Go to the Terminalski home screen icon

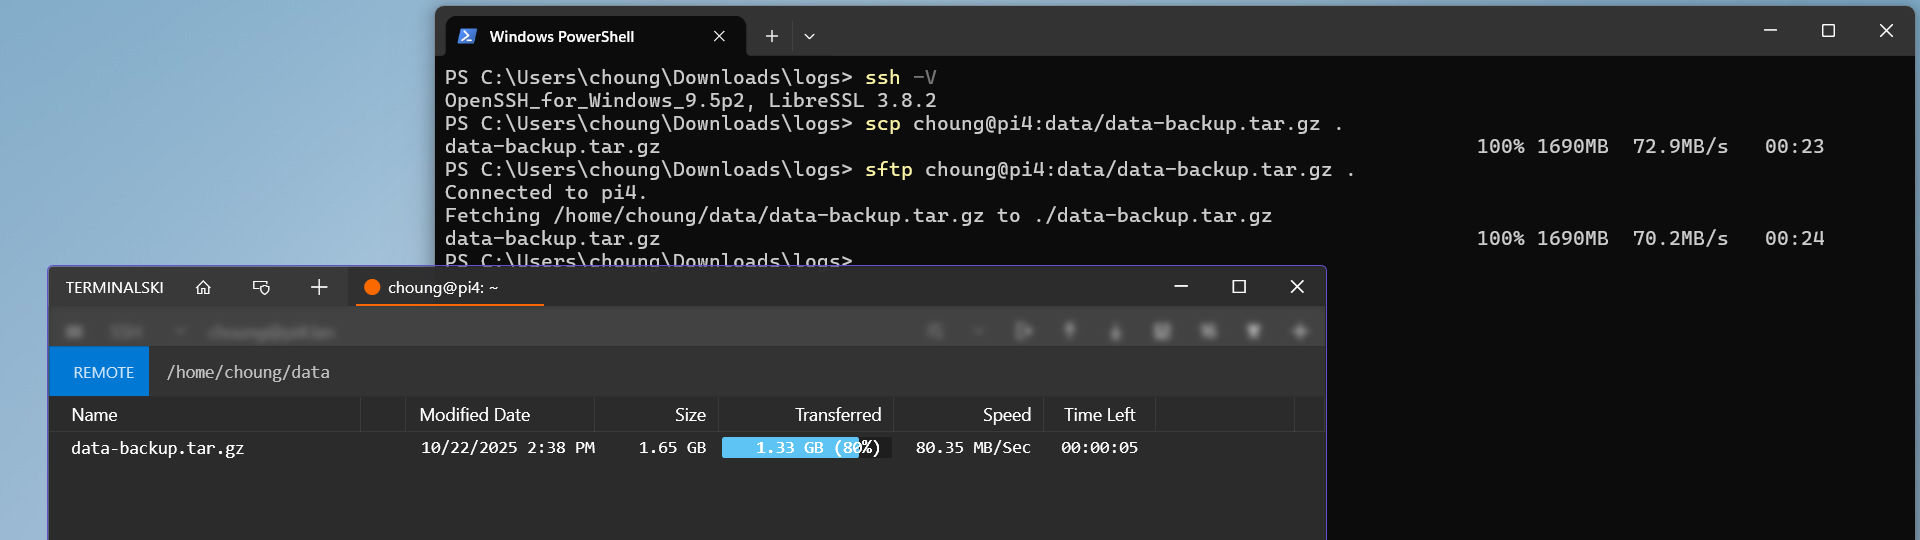(x=203, y=288)
